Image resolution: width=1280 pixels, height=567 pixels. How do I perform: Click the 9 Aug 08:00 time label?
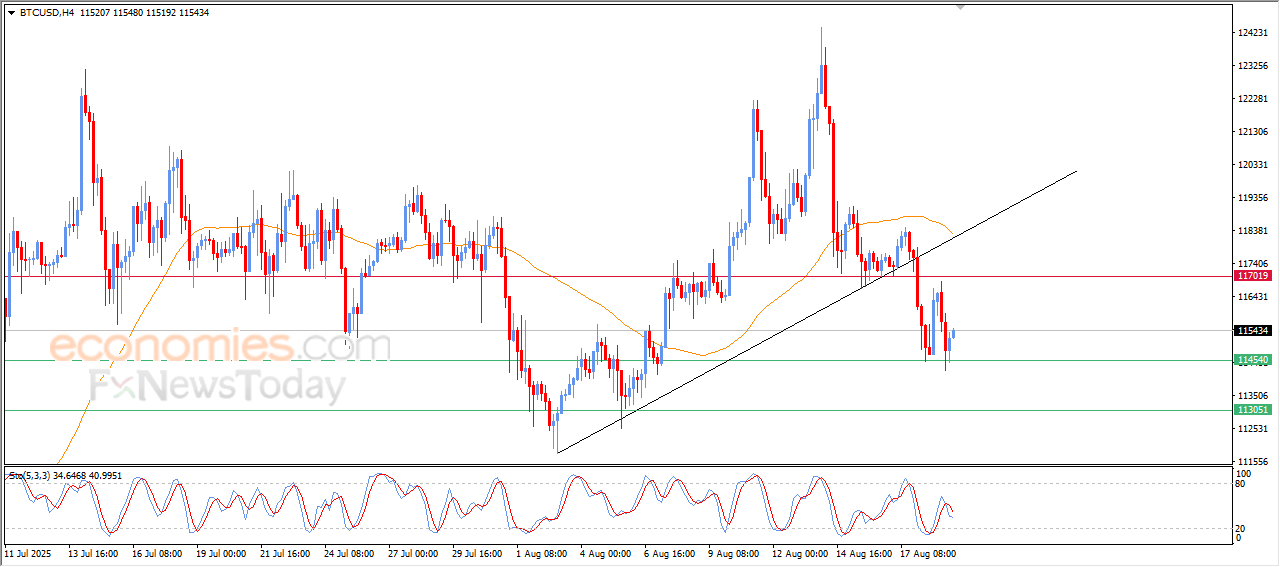pos(733,552)
